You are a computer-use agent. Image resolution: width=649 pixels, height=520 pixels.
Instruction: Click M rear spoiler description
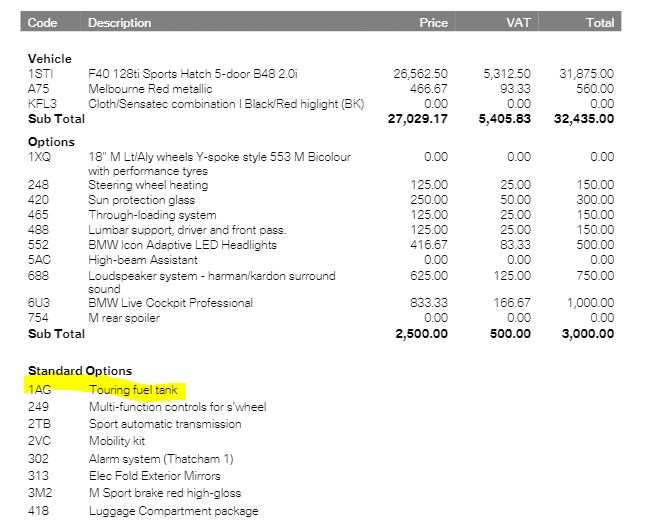(124, 318)
